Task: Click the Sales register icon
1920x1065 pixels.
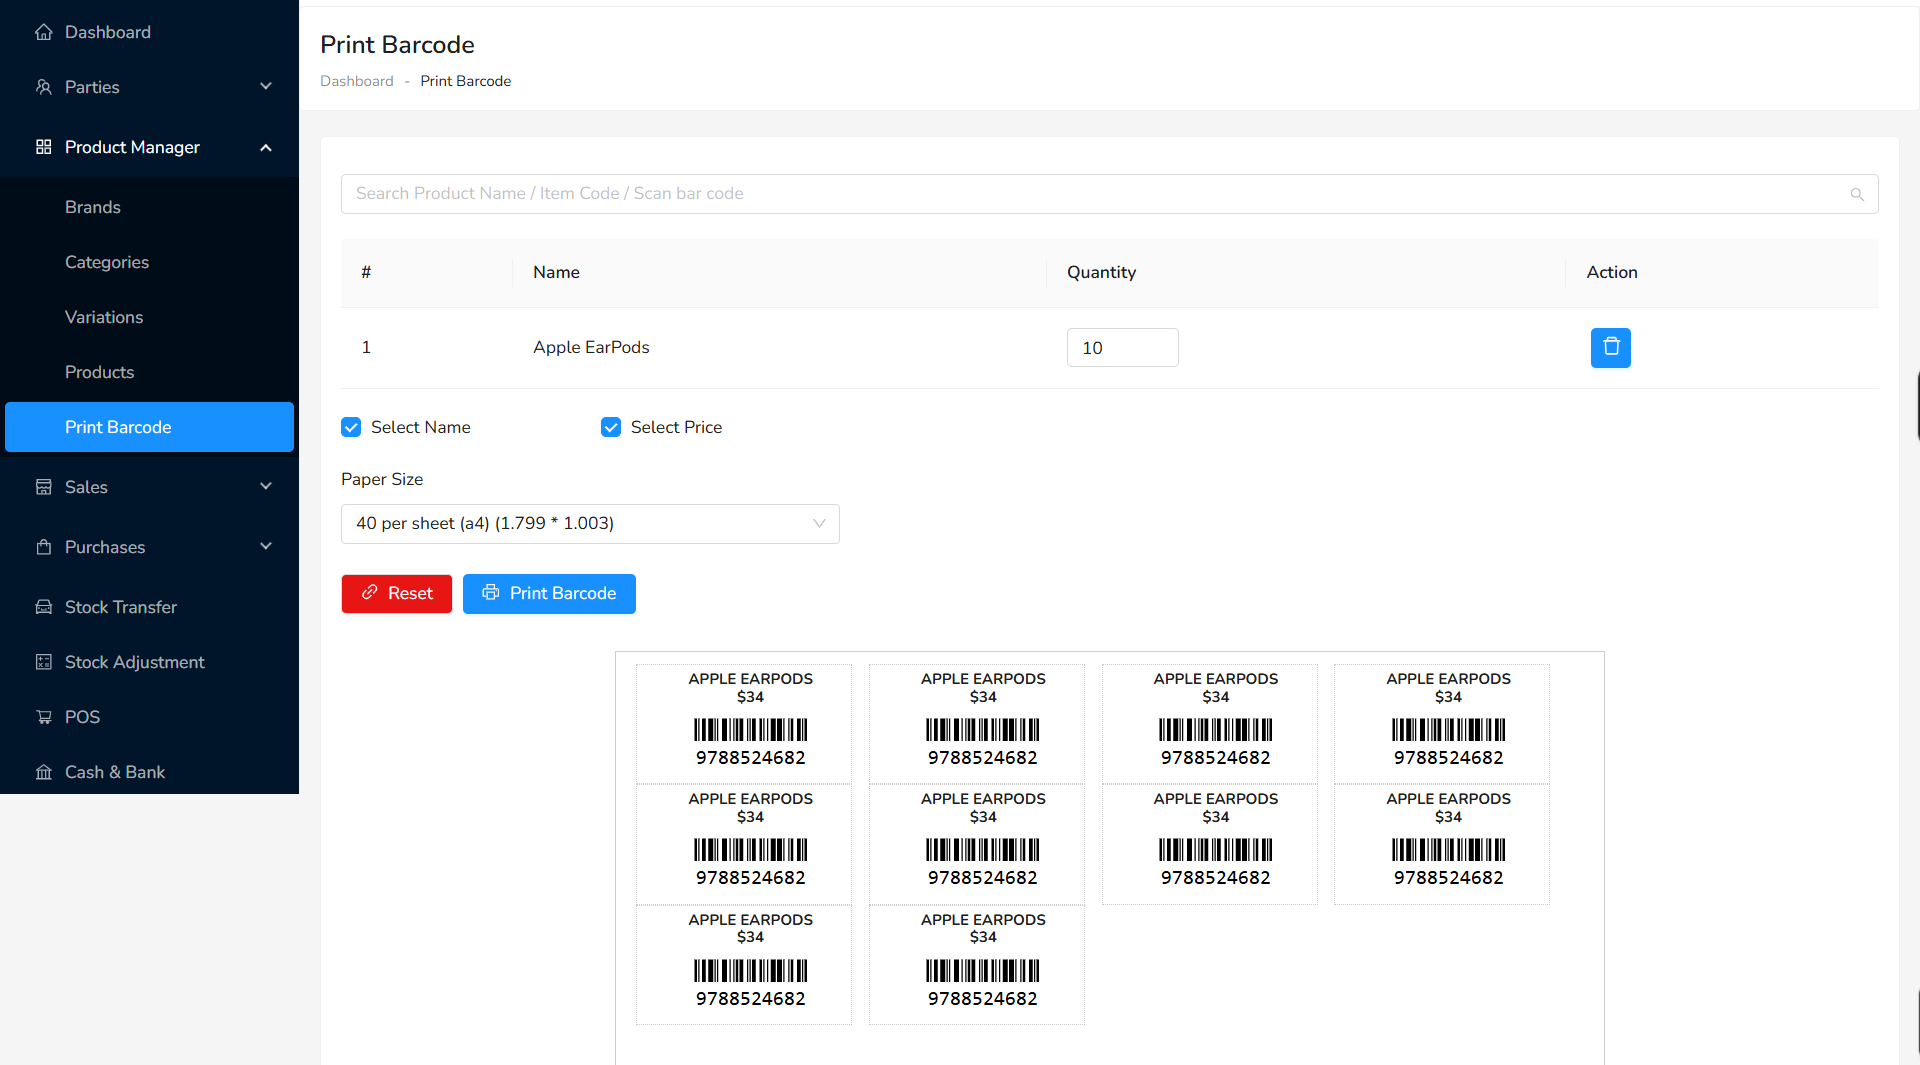Action: (x=43, y=487)
